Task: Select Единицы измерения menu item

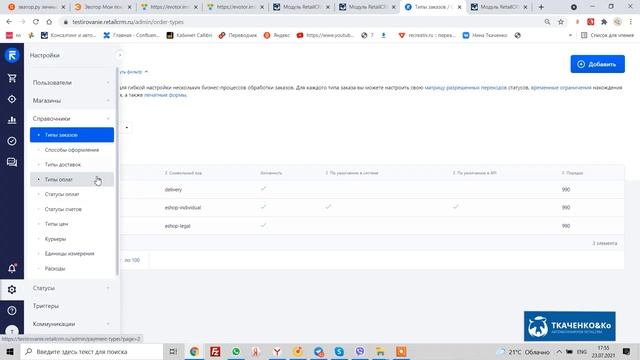Action: (x=72, y=253)
